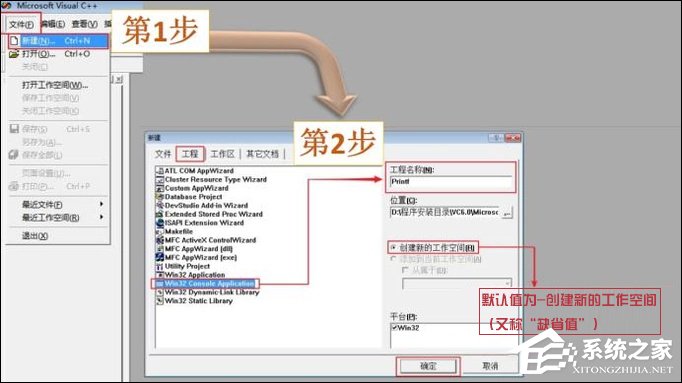Click the MFC AppWizard (exe) icon

(160, 257)
